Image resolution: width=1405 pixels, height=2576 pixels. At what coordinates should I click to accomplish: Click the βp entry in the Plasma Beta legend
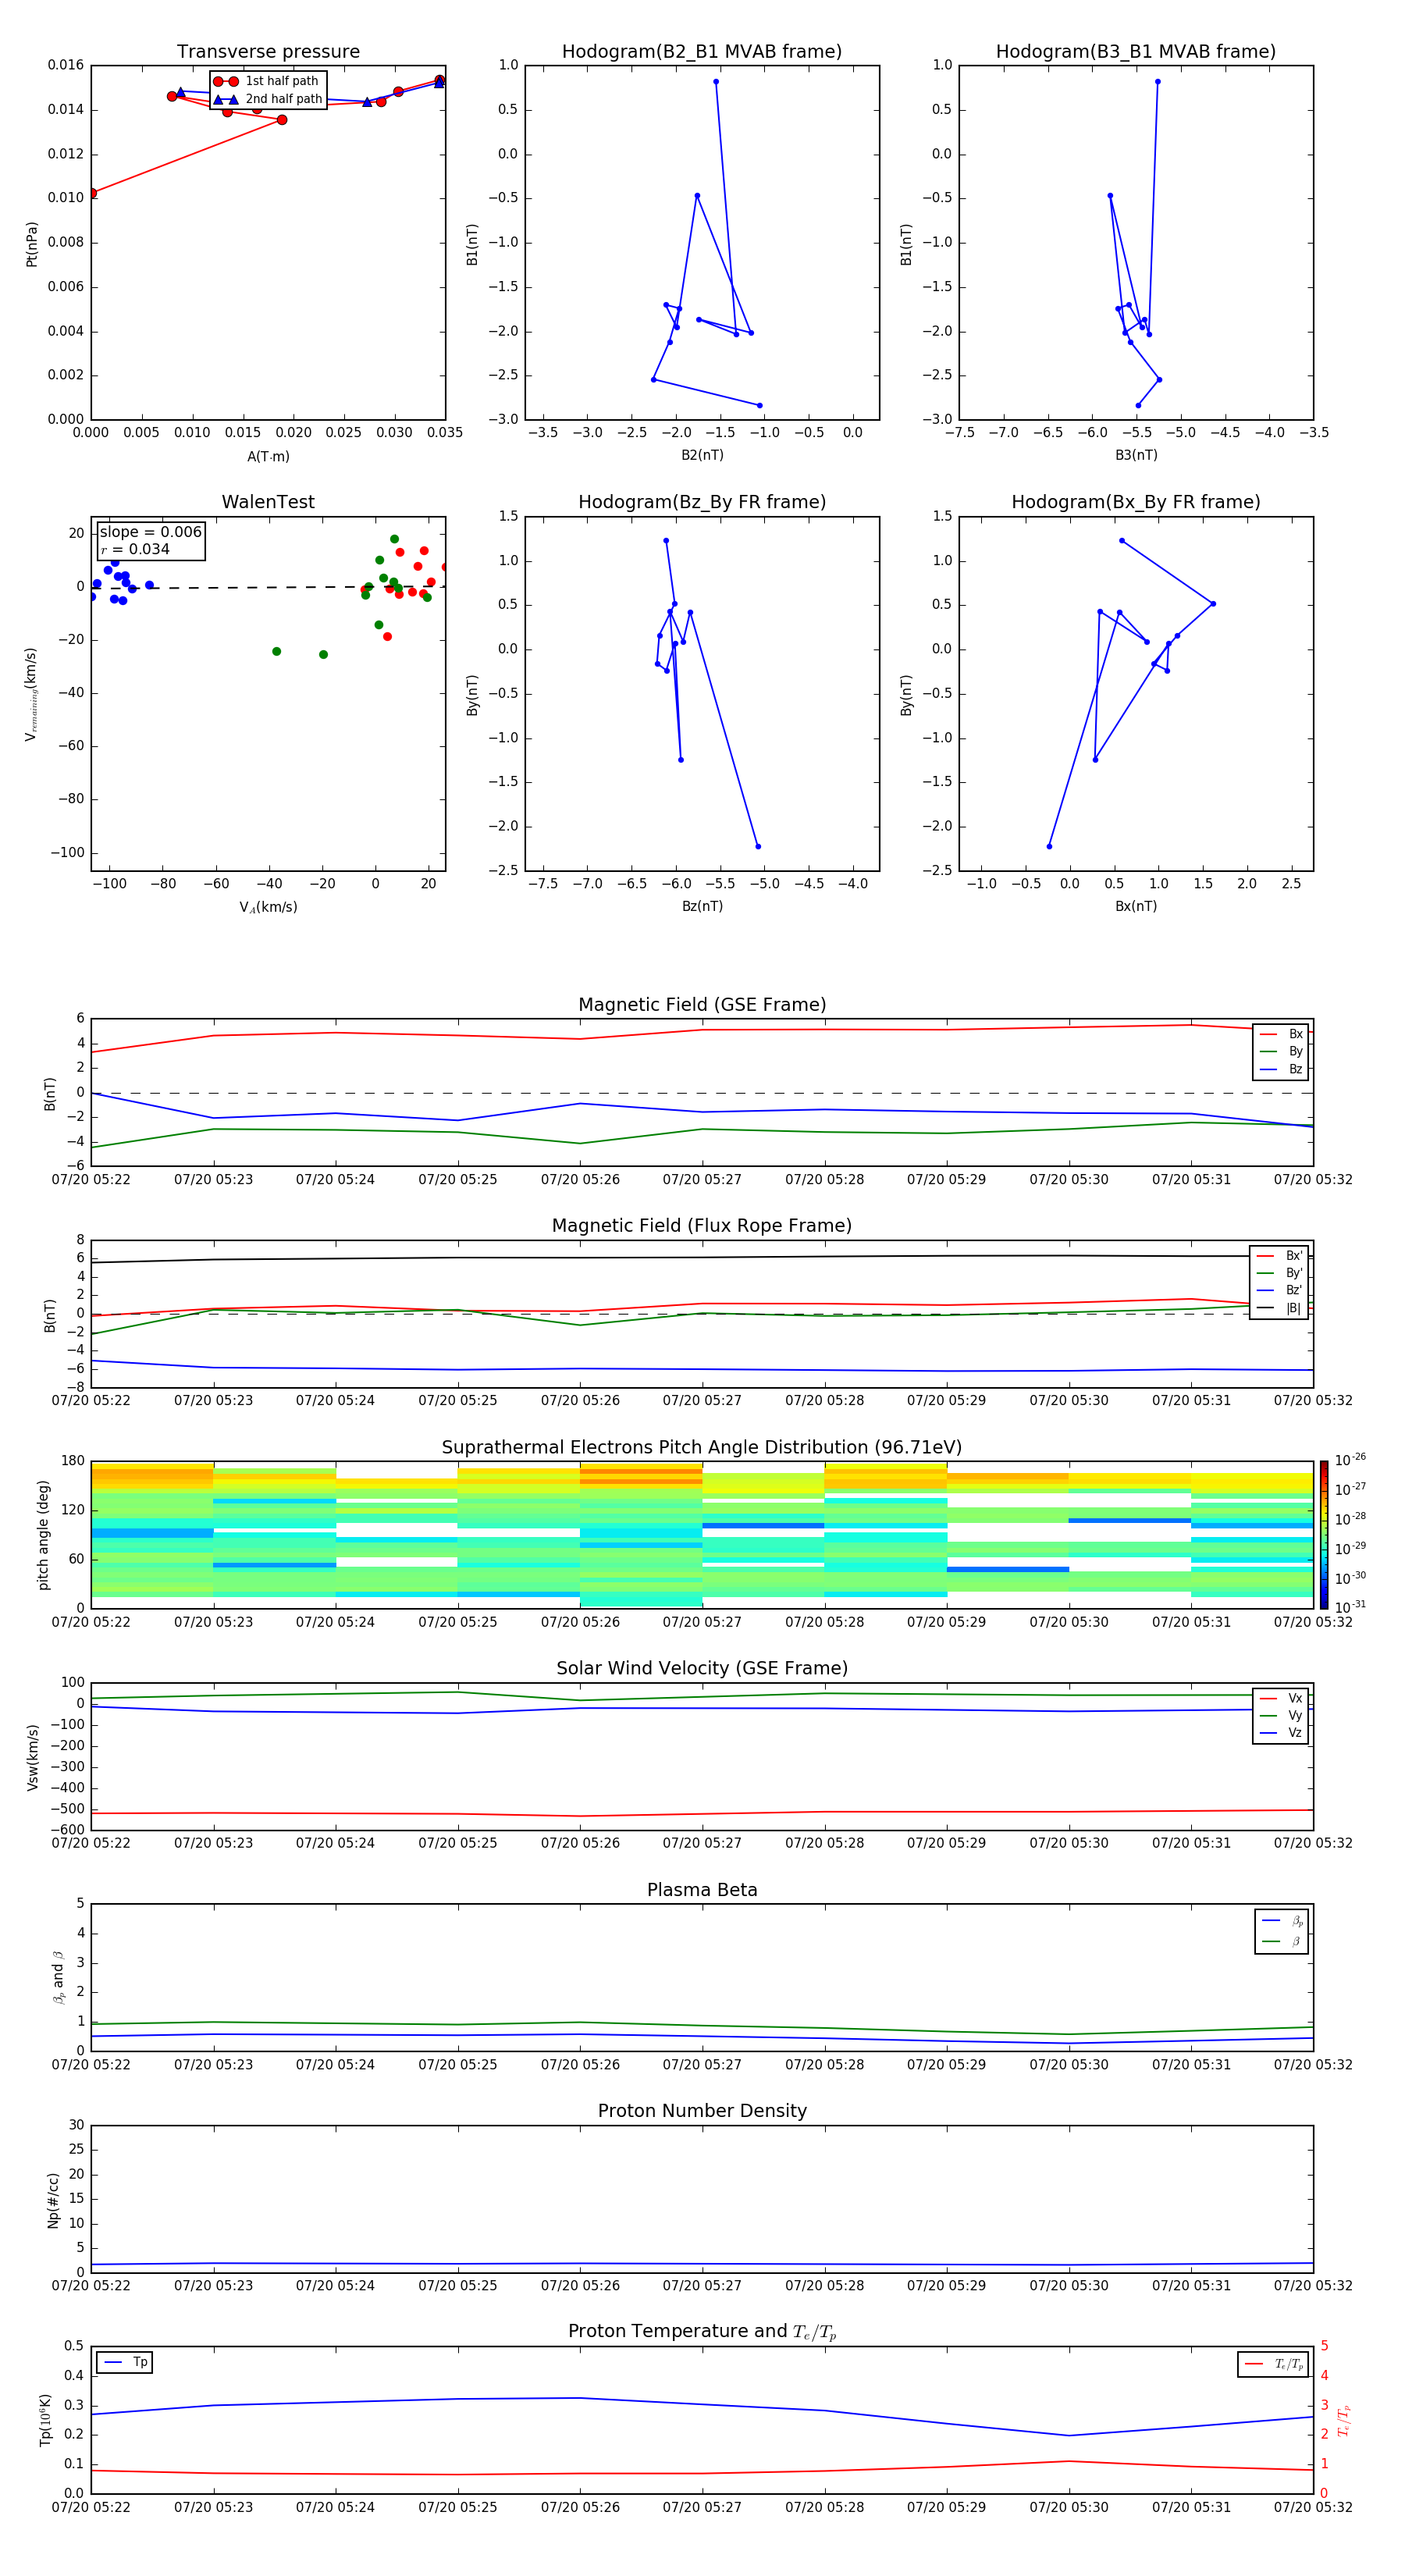pyautogui.click(x=1282, y=1921)
